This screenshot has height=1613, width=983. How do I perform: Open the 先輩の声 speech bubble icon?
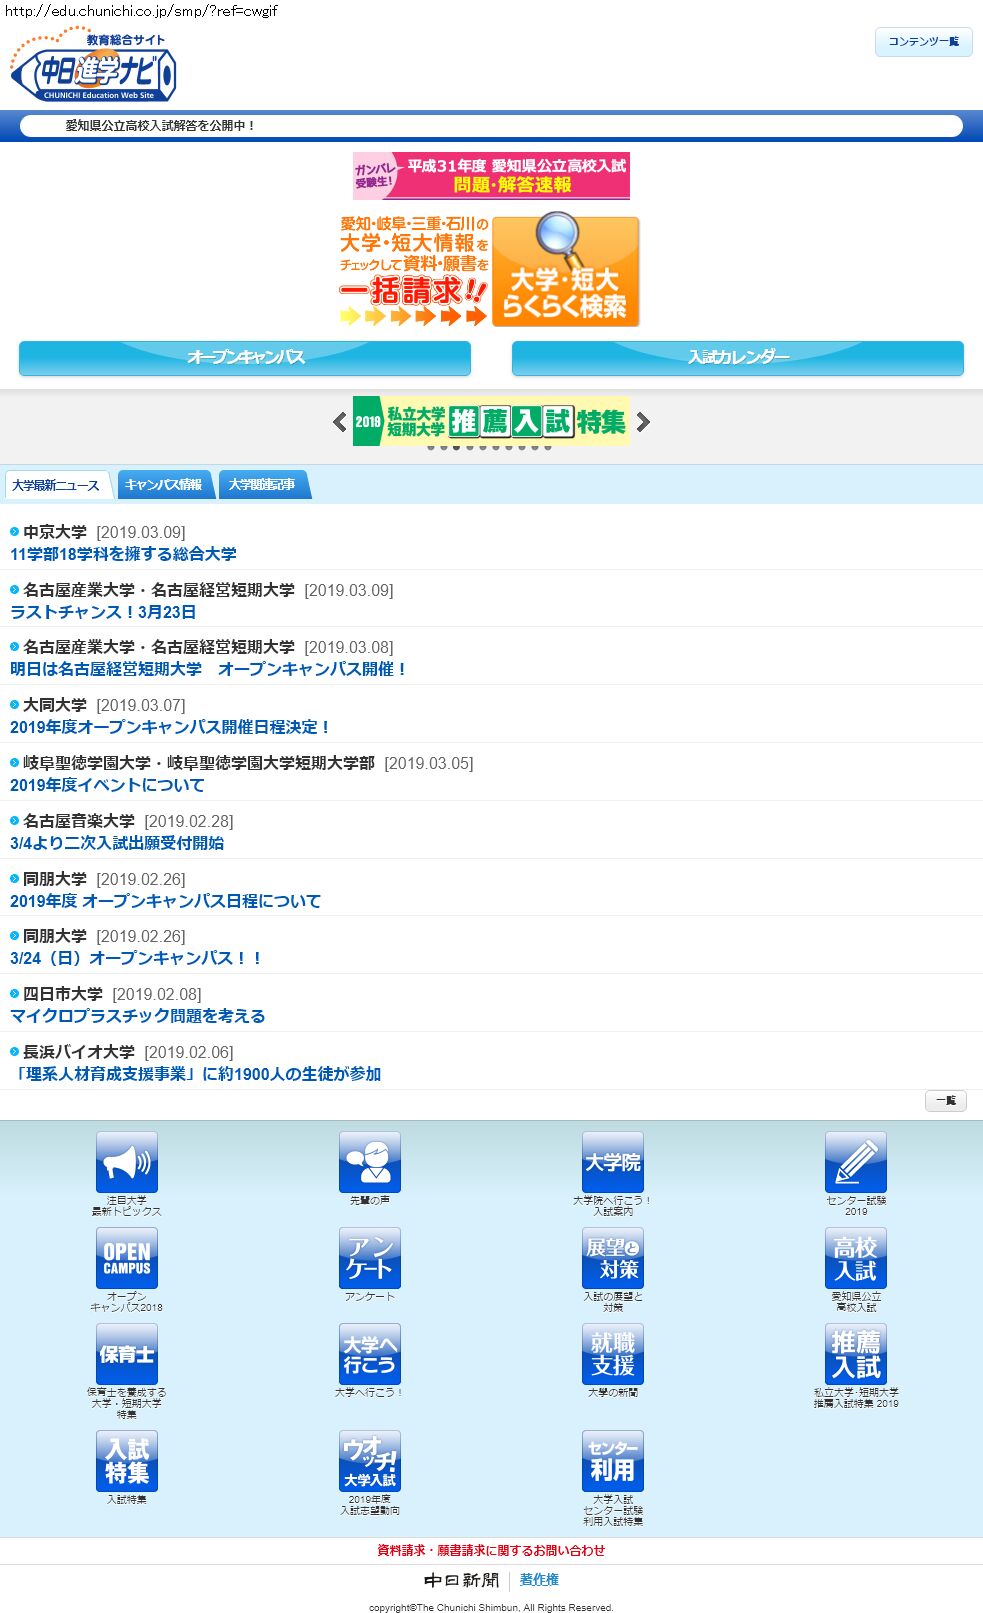tap(370, 1162)
